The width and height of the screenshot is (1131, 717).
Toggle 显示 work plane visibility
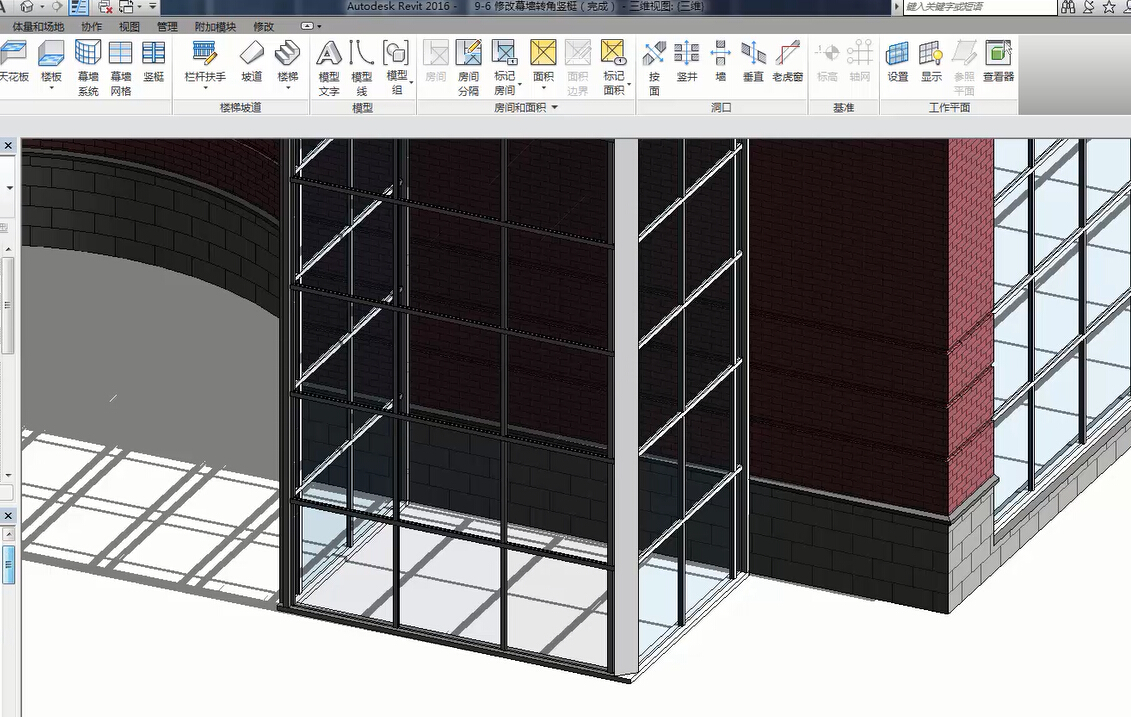(931, 62)
